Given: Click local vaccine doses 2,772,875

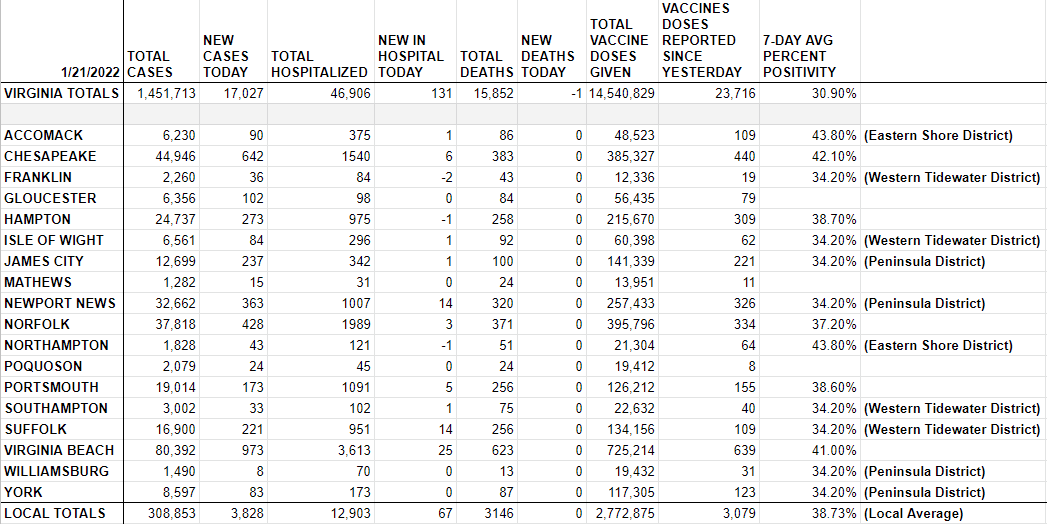Looking at the screenshot, I should point(626,513).
